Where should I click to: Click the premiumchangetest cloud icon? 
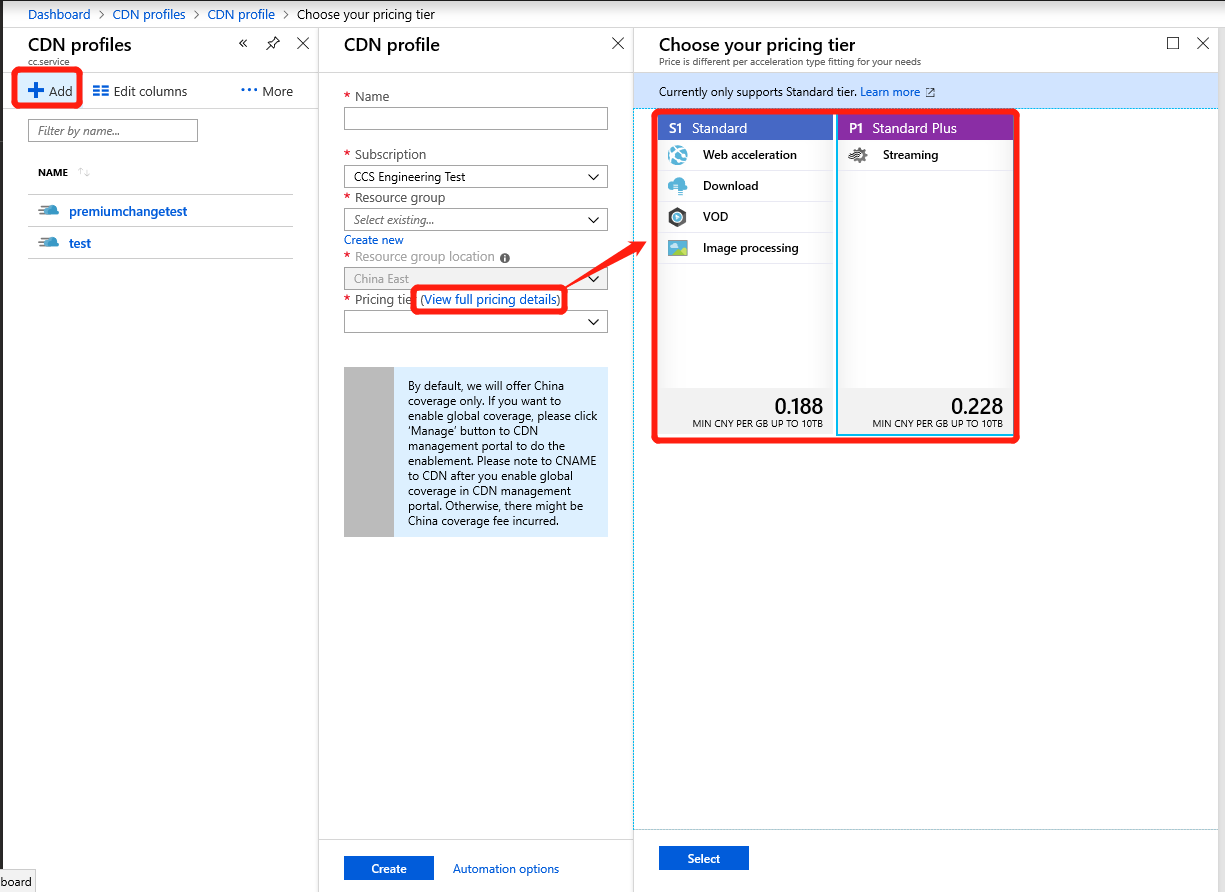click(49, 211)
